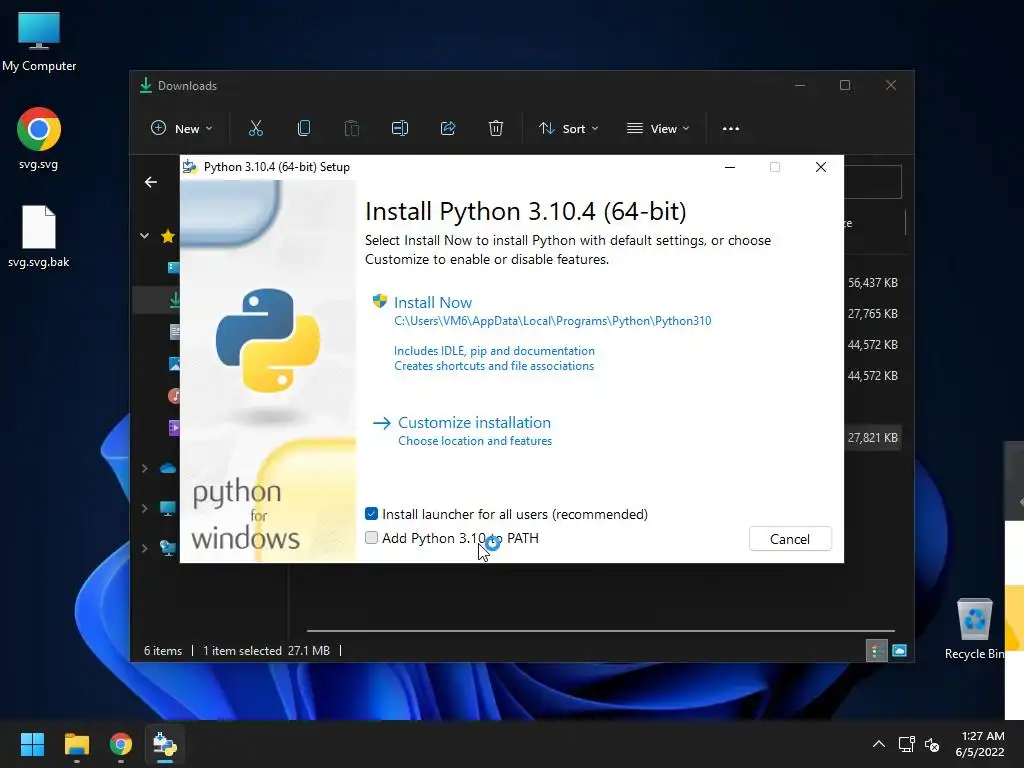
Task: Check Add Python 3.10 to PATH
Action: 372,537
